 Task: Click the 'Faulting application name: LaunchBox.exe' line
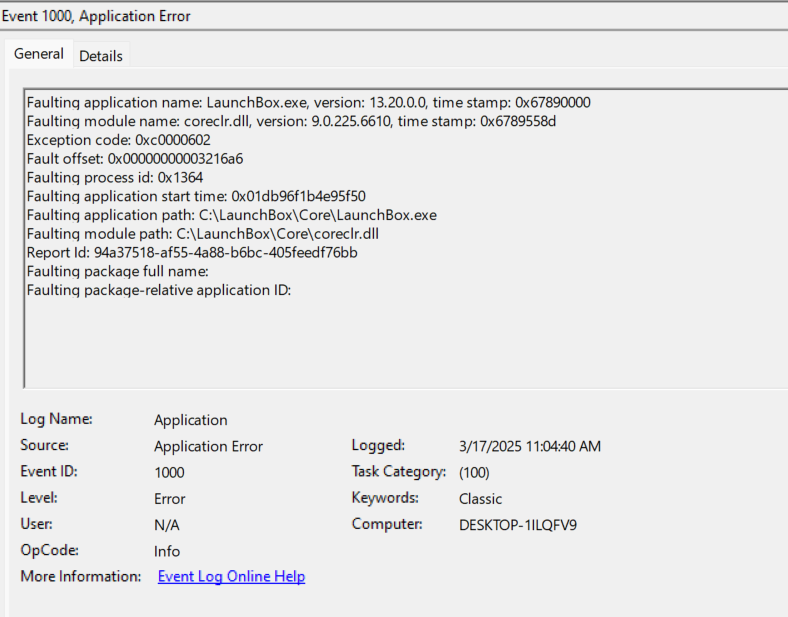[309, 102]
